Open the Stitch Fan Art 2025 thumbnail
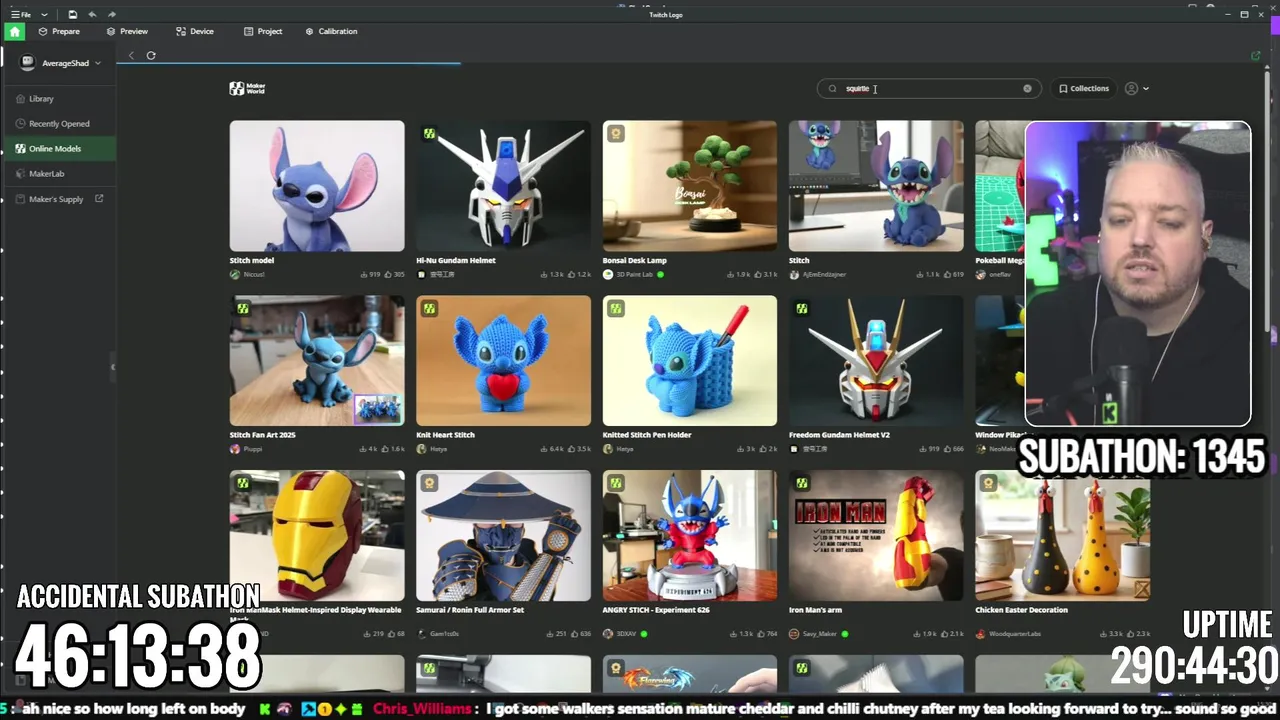The image size is (1280, 720). 317,361
